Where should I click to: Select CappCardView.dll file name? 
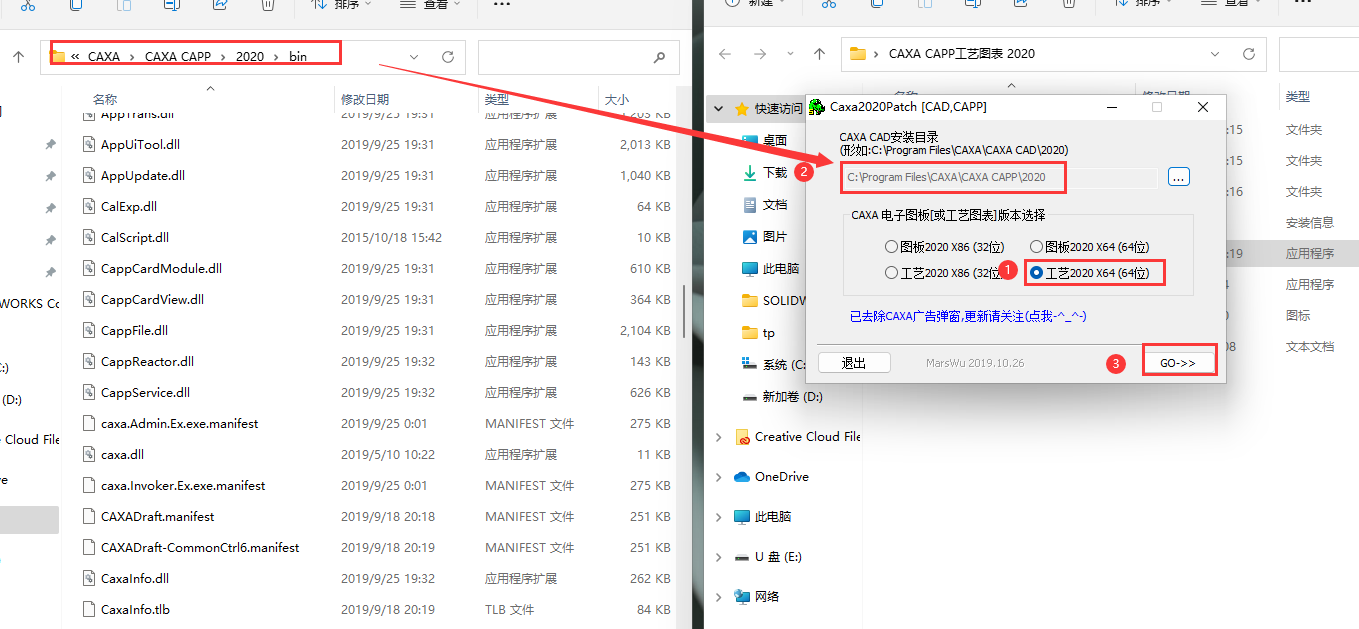coord(152,299)
